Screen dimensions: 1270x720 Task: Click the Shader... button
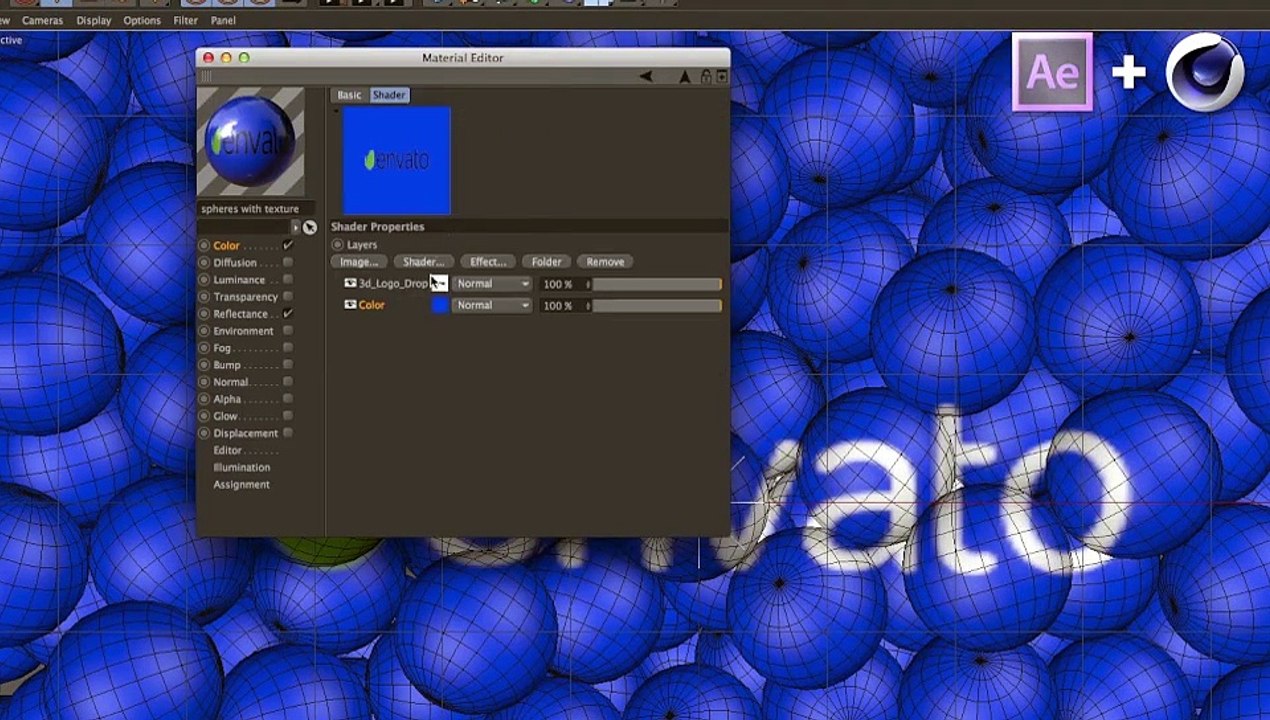point(424,262)
